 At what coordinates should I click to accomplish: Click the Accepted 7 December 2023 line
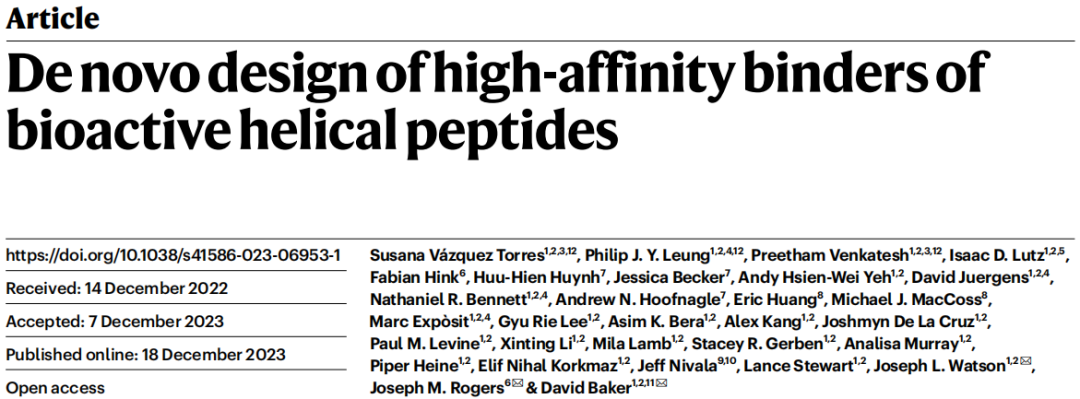[115, 322]
